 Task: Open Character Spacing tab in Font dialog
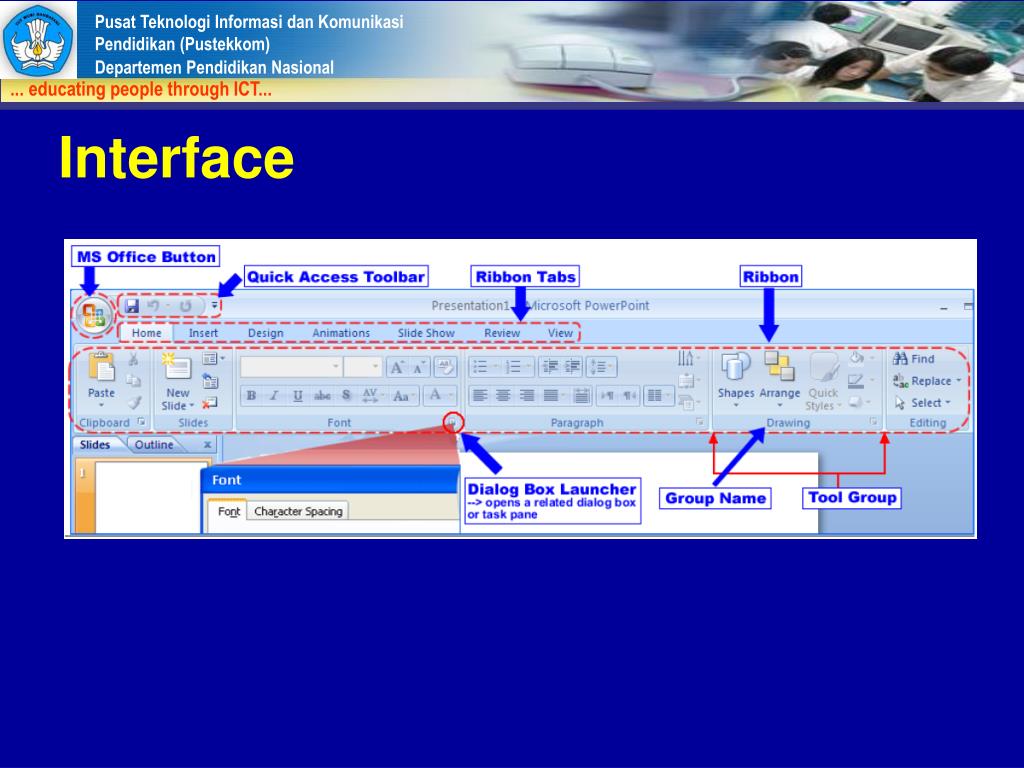298,511
